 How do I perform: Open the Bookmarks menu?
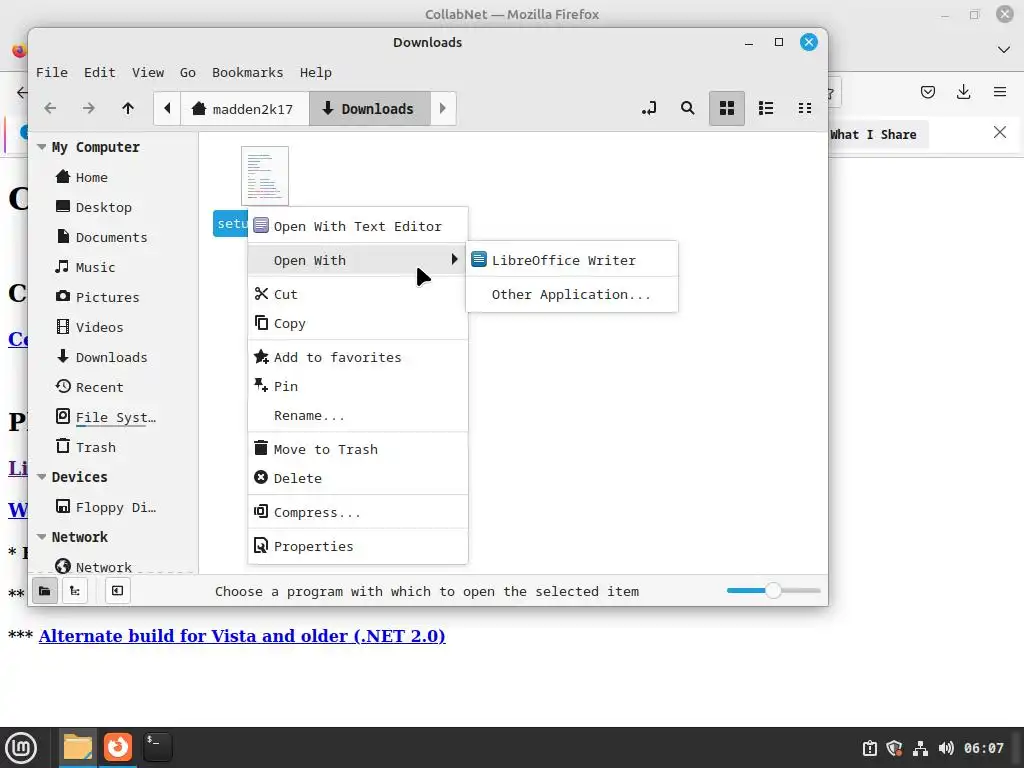(x=248, y=72)
